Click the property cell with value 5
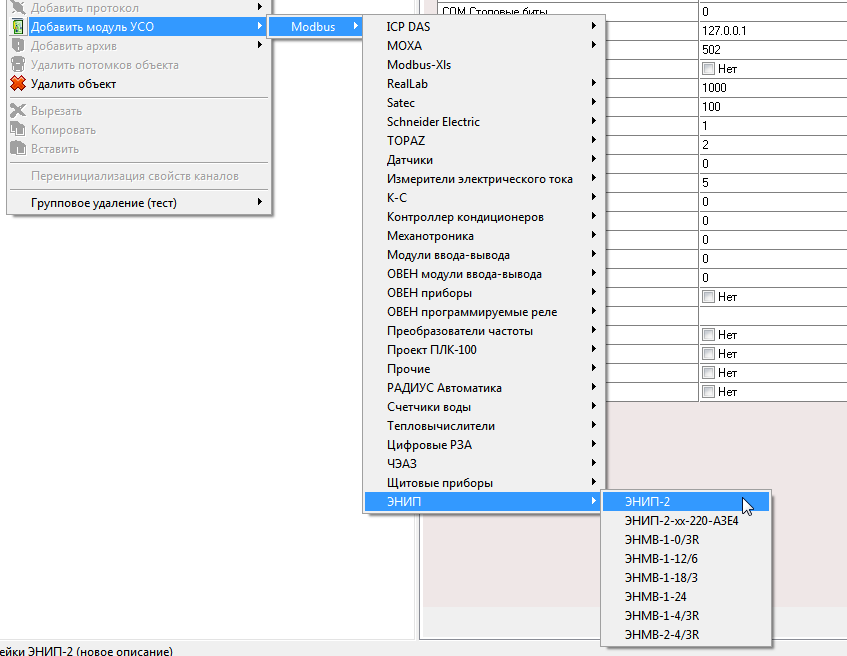847x656 pixels. (773, 183)
